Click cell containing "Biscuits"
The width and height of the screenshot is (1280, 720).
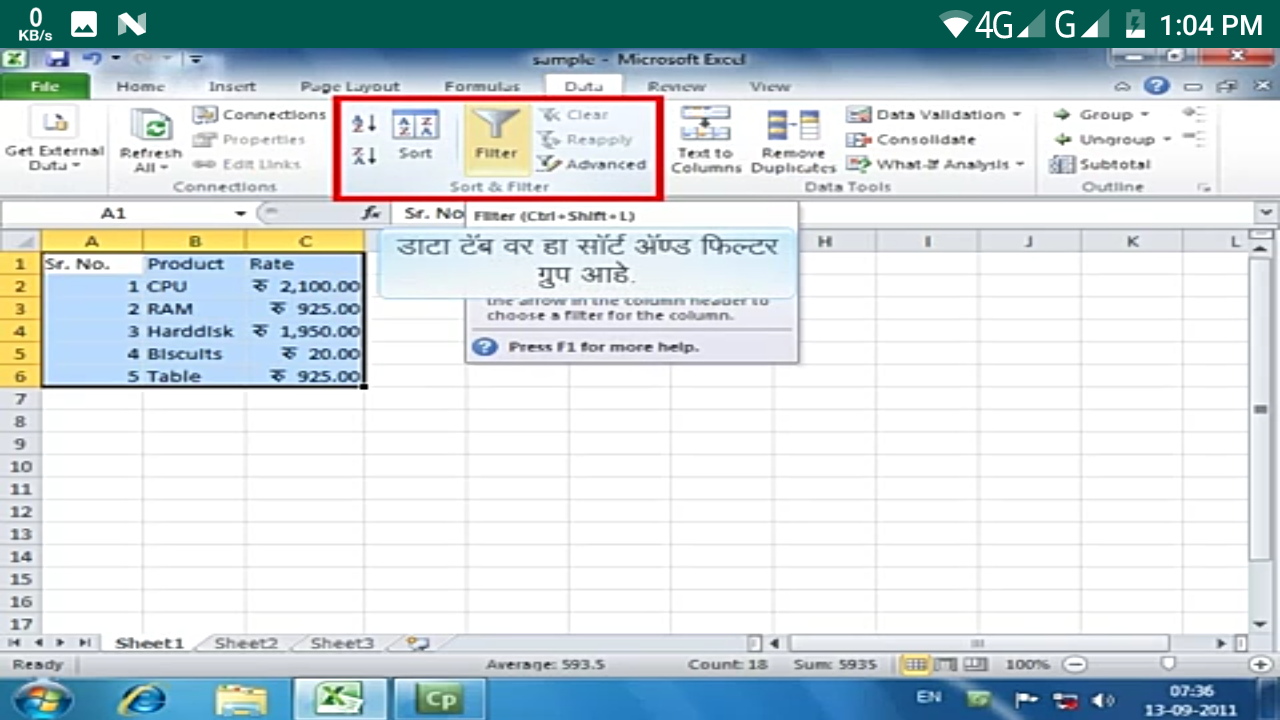(x=194, y=354)
